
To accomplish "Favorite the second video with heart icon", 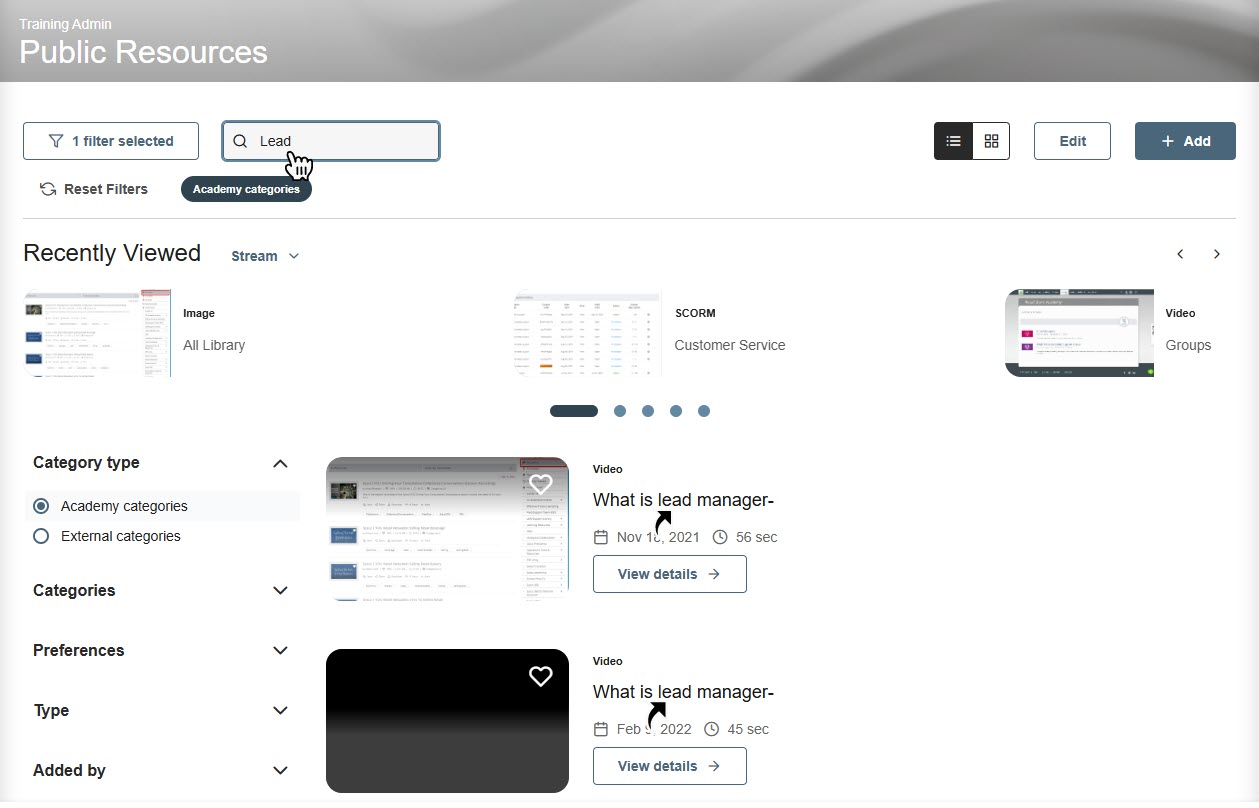I will (540, 677).
